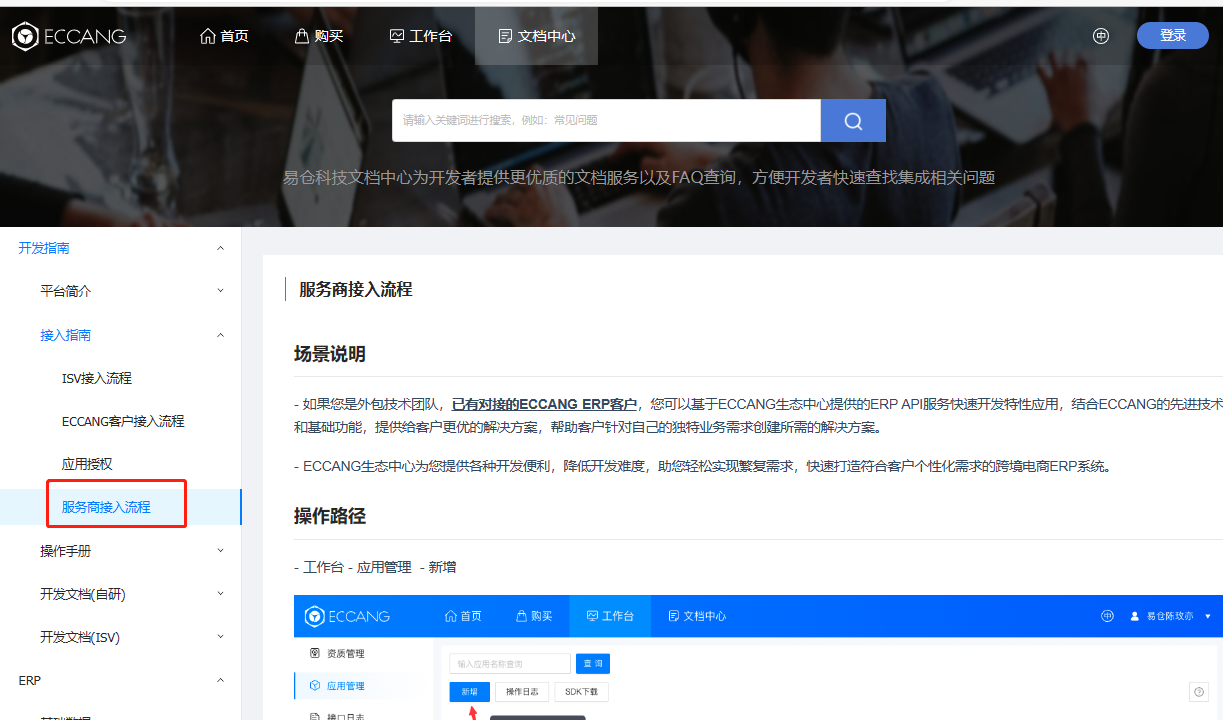Click the blue magnifier search button
The image size is (1223, 720).
(x=853, y=121)
